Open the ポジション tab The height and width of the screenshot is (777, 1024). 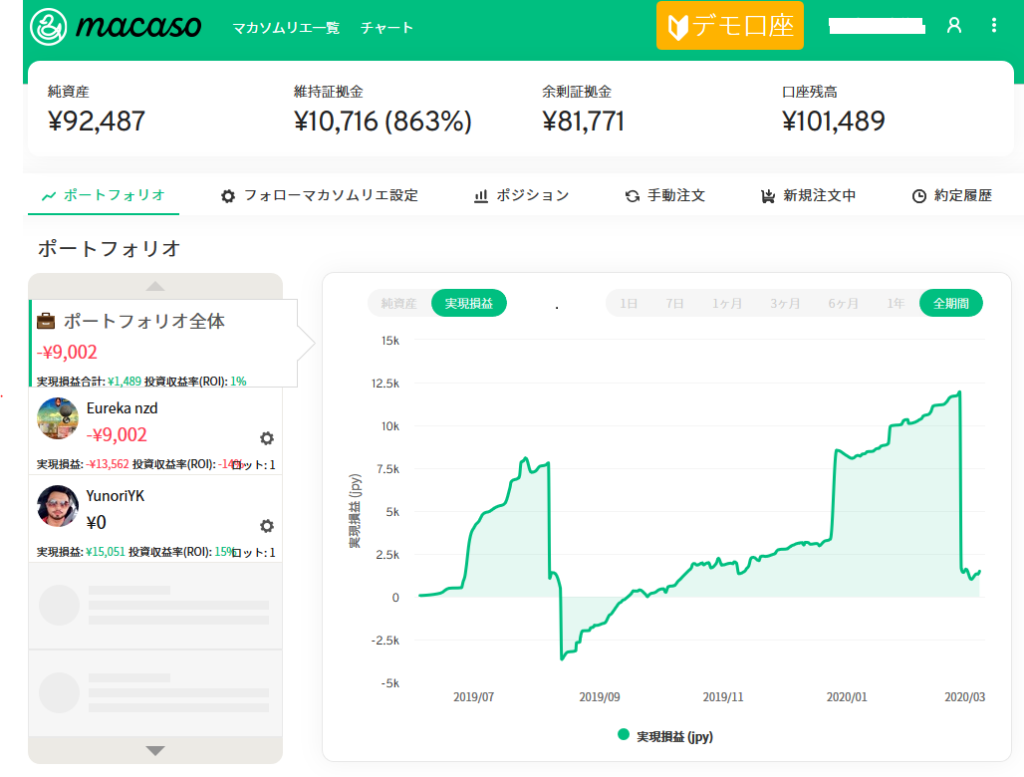pos(521,196)
